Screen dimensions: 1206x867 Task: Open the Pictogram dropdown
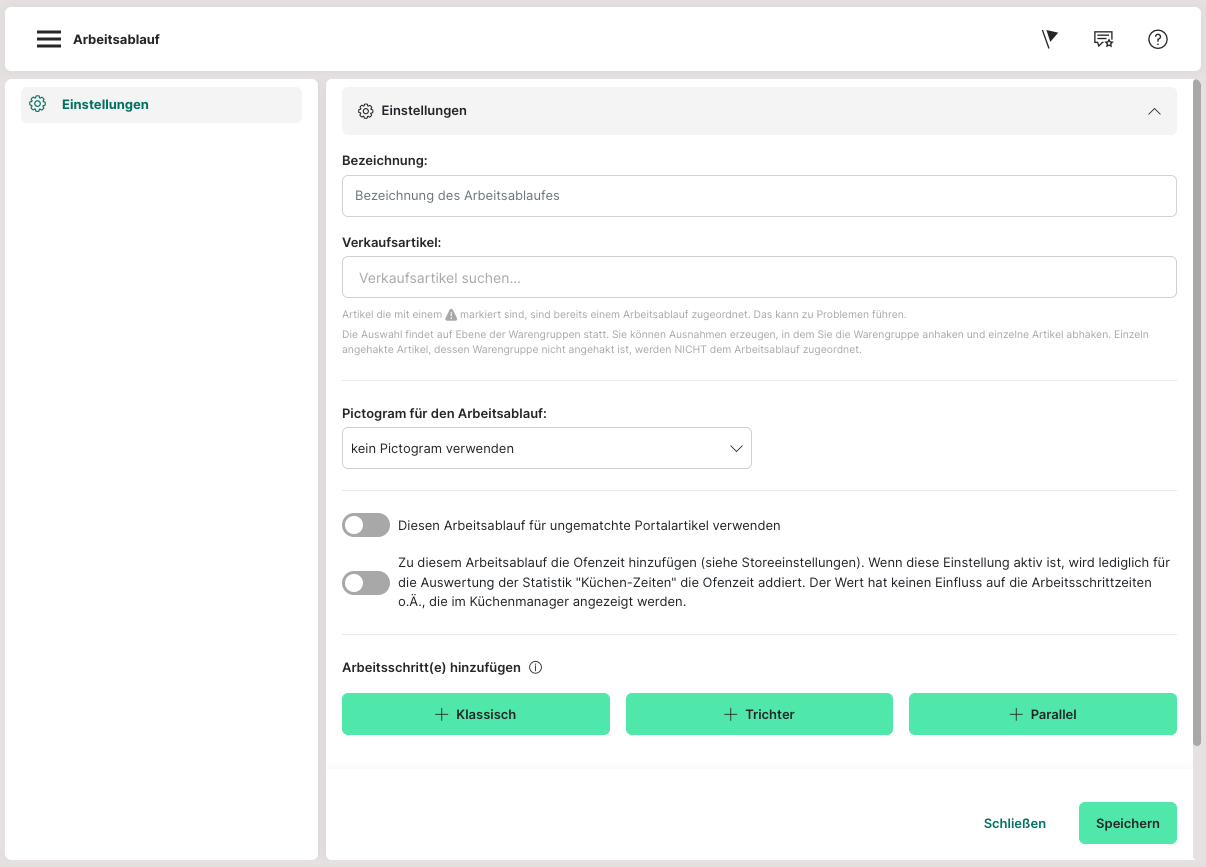(546, 449)
